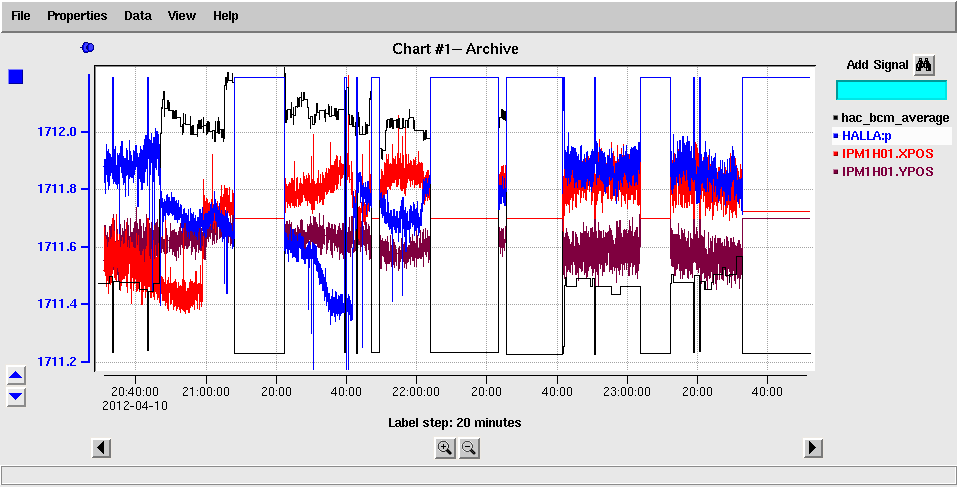Click the zoom in magnifier button
The image size is (957, 487).
(x=445, y=449)
